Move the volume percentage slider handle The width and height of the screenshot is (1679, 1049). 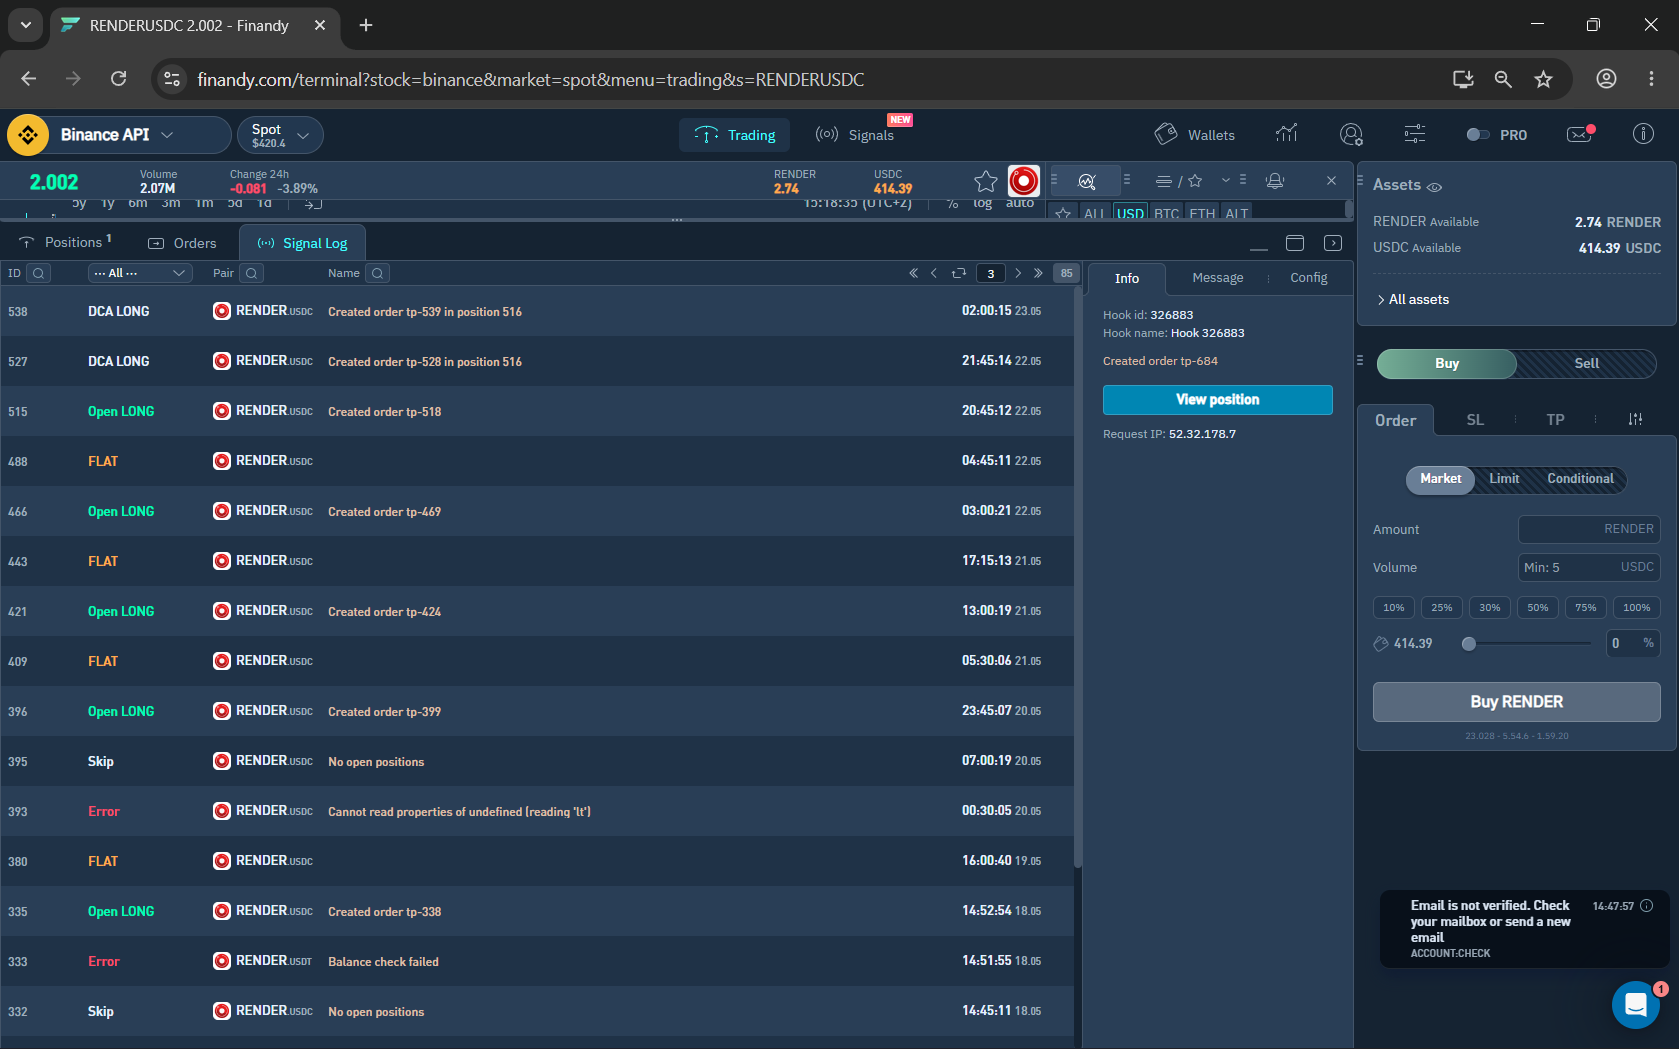[1468, 644]
